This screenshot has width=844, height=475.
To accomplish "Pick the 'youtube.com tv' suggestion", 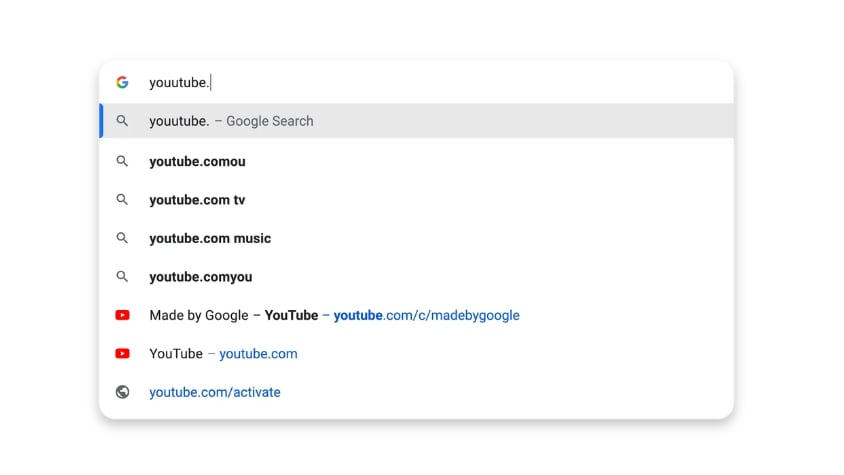I will (197, 200).
